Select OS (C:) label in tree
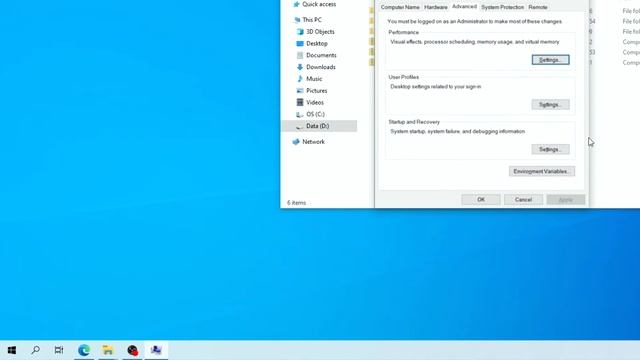 [316, 114]
